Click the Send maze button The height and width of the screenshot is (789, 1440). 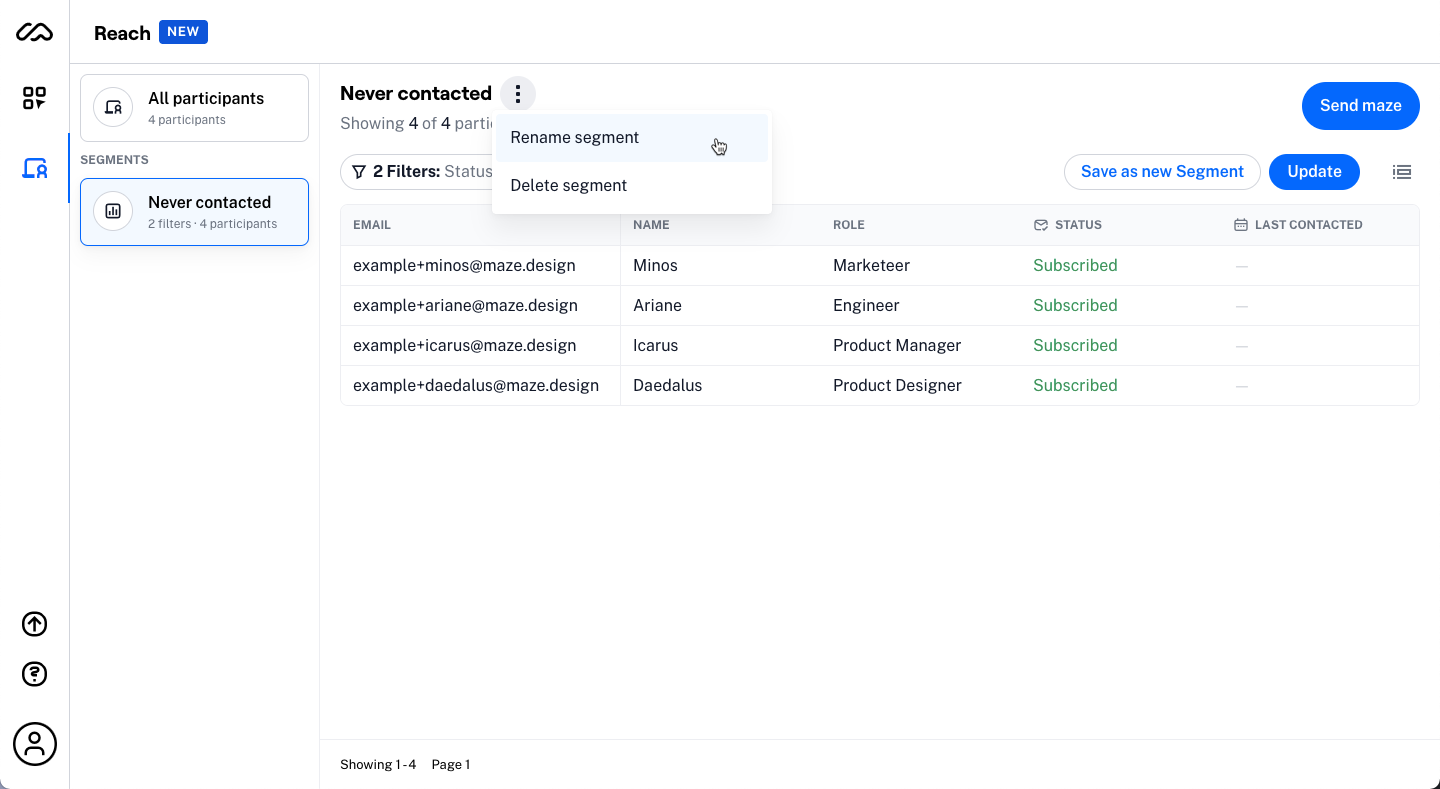(1360, 106)
